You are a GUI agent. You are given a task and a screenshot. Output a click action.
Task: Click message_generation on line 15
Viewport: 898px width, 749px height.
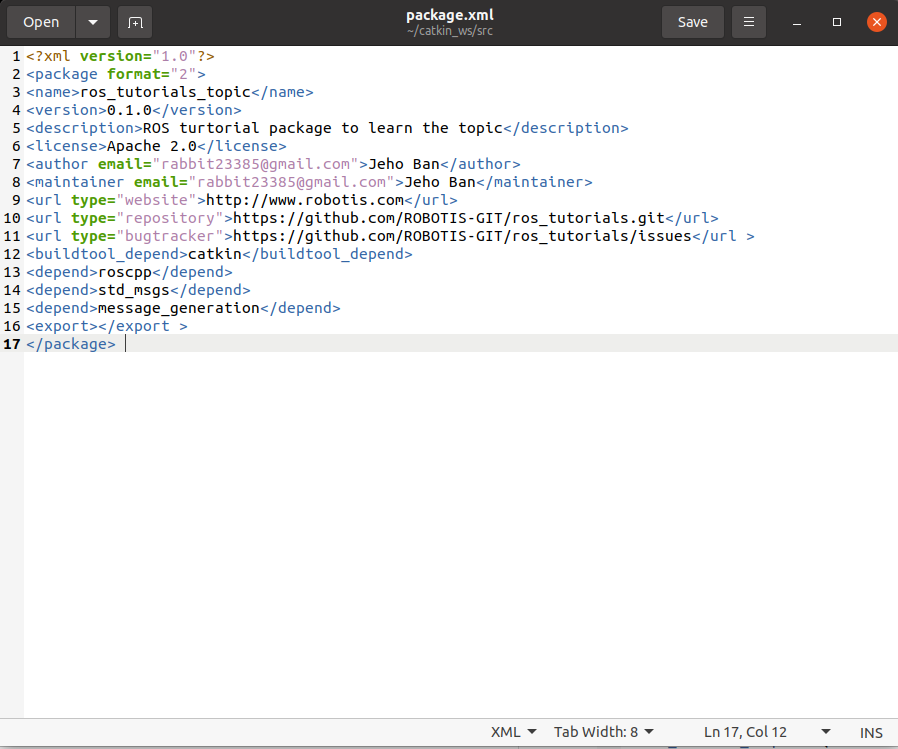(179, 308)
